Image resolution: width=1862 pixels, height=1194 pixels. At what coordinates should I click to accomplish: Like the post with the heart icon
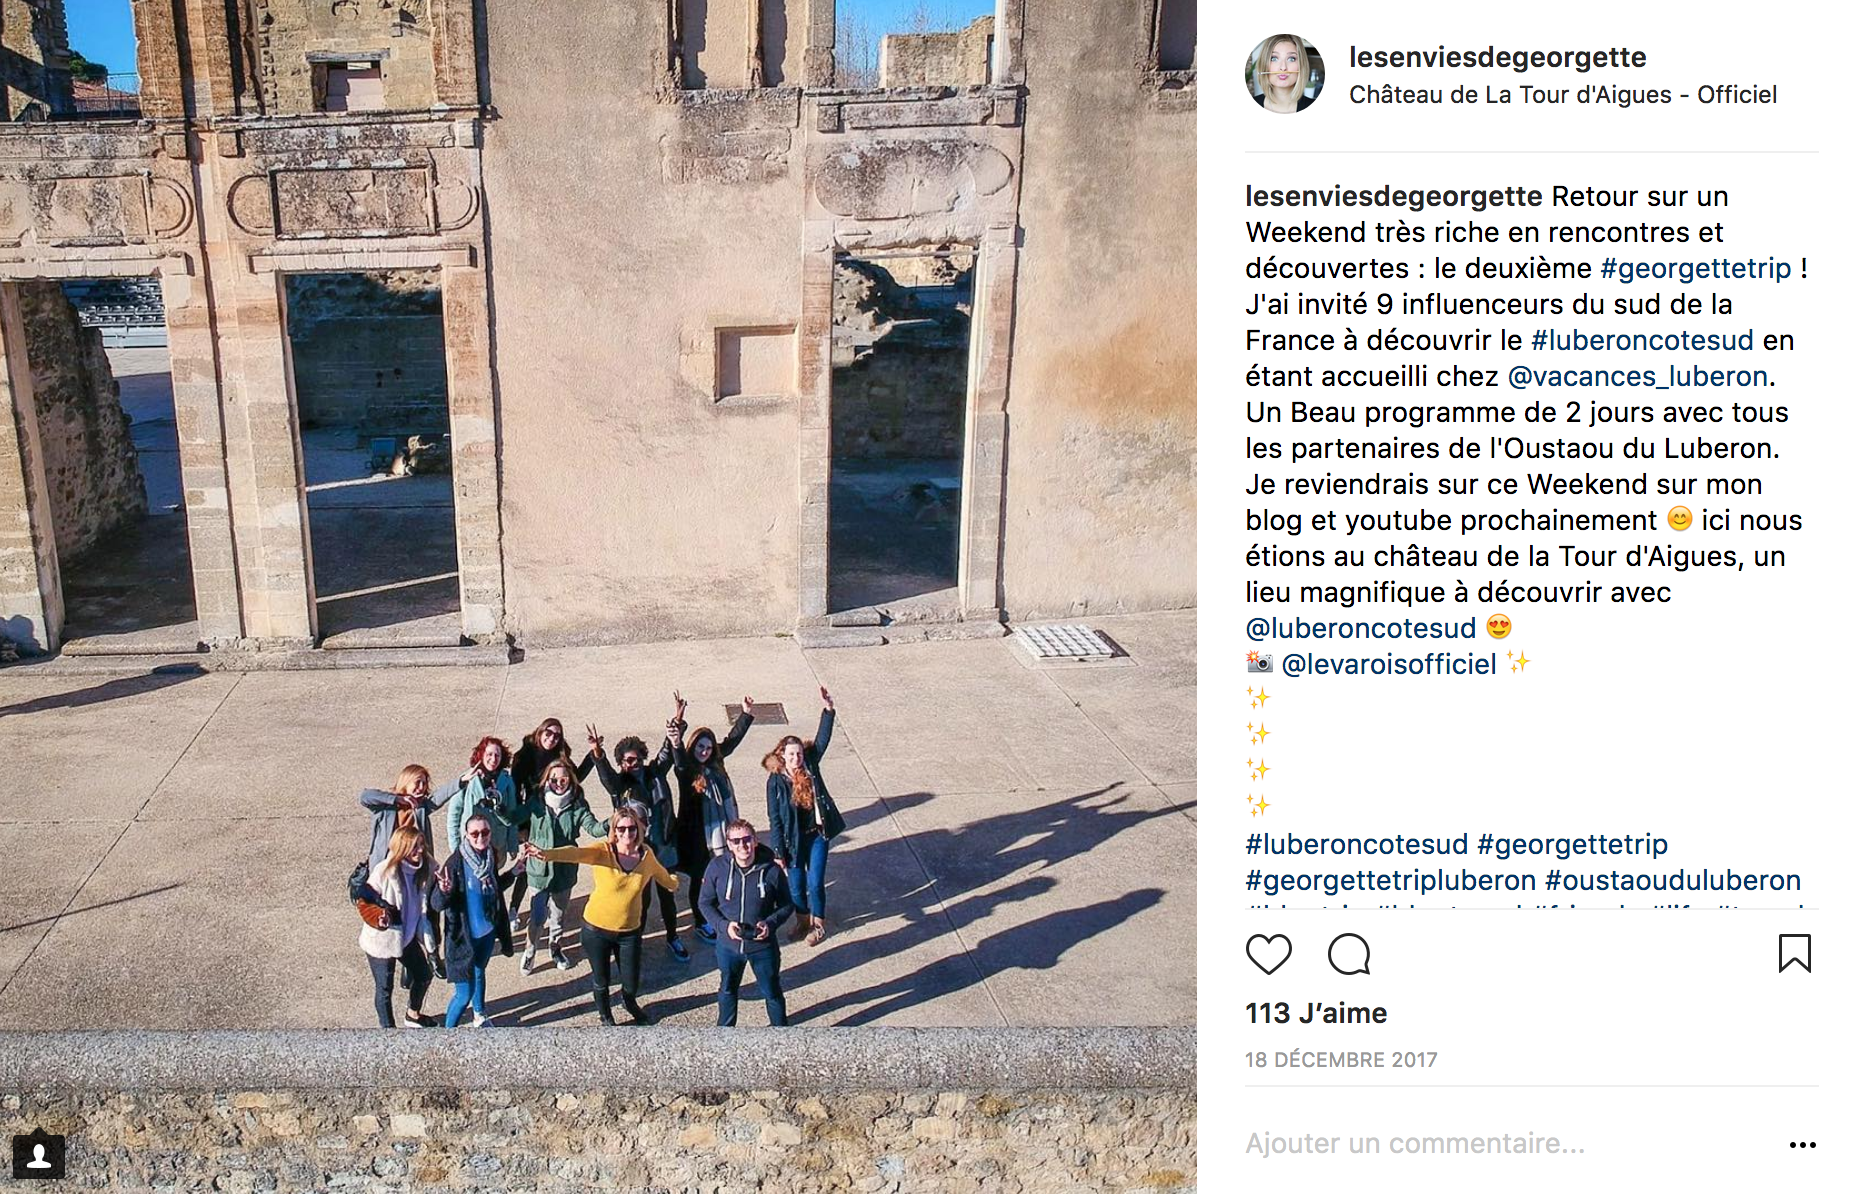tap(1269, 955)
